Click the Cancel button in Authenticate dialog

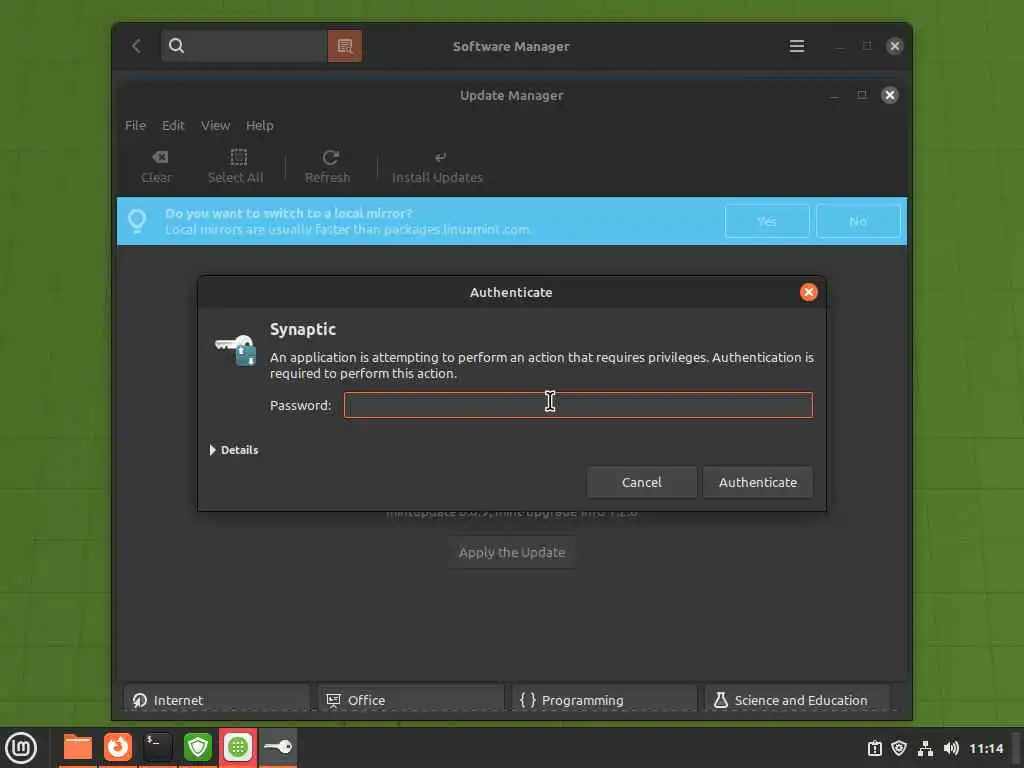pos(641,482)
